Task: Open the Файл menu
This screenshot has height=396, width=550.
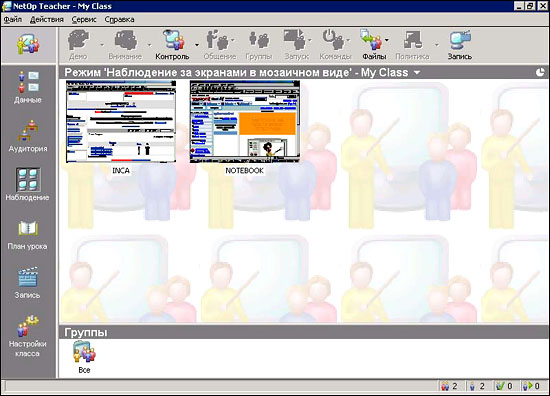Action: [13, 20]
